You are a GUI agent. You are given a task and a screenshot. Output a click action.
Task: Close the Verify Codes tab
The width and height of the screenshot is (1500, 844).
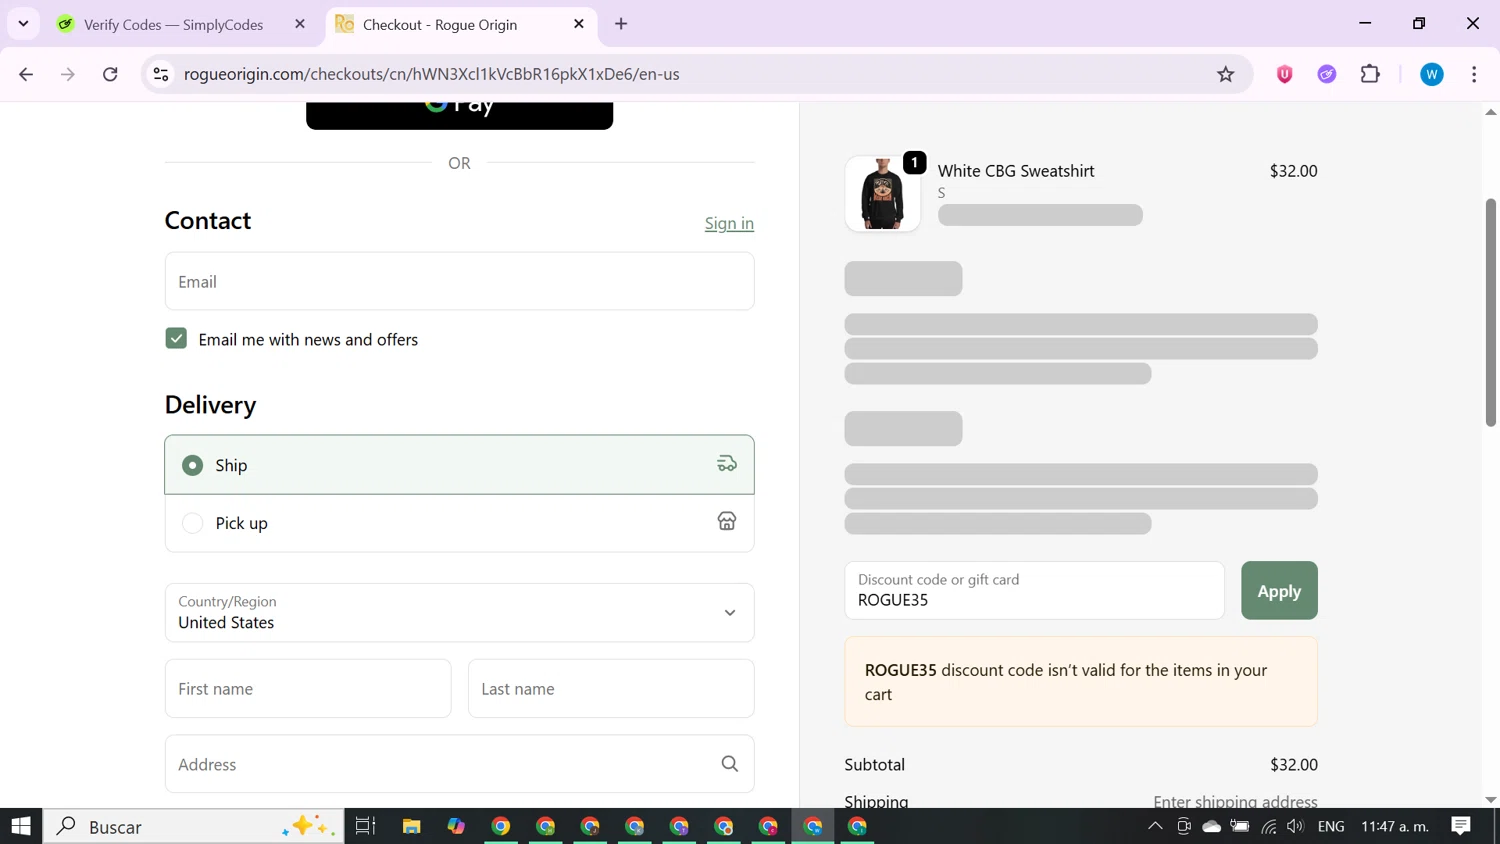tap(300, 24)
